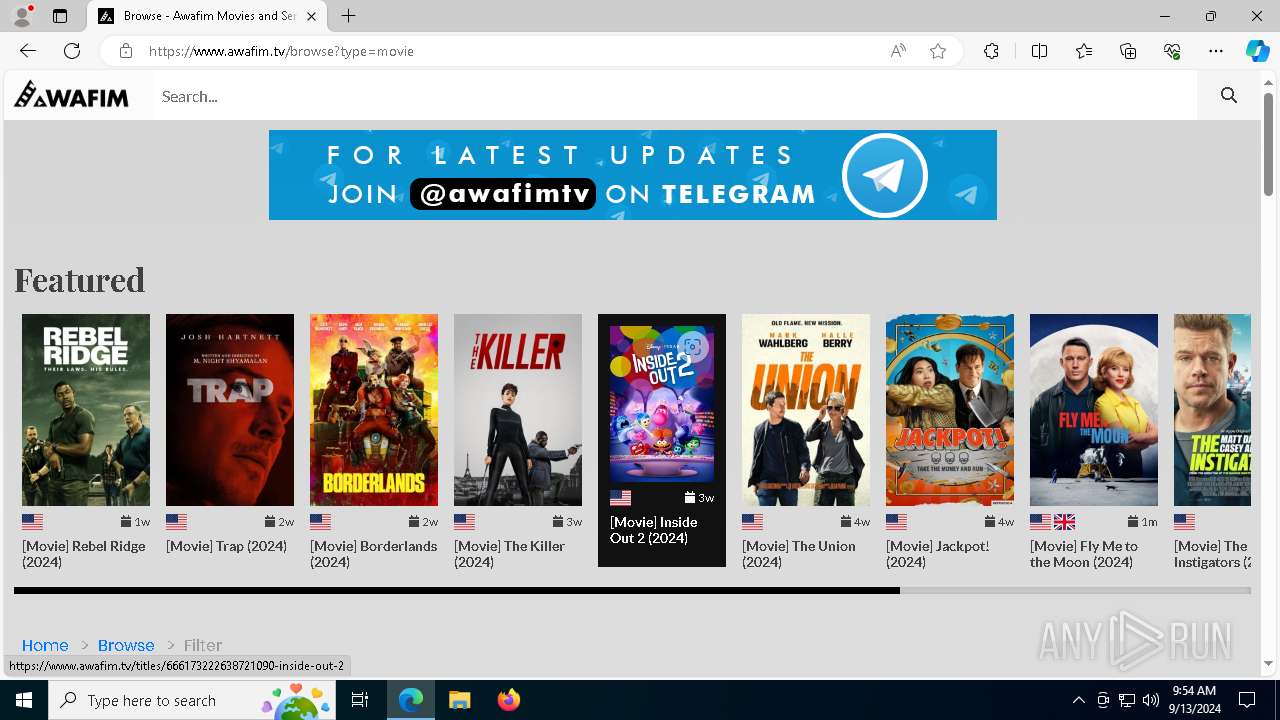The height and width of the screenshot is (720, 1280).
Task: Click '[Movie] Borderlands (2024)' title link
Action: (x=373, y=554)
